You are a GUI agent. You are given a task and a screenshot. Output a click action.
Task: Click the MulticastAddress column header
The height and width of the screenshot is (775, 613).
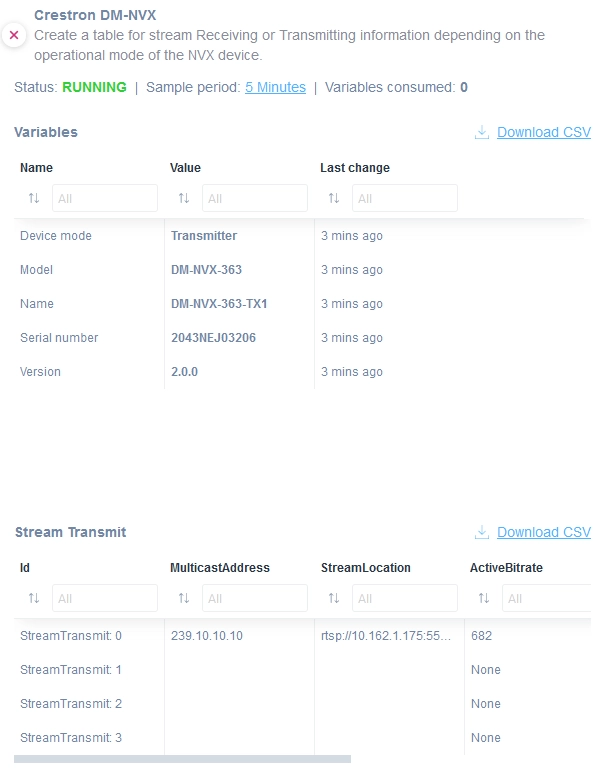point(220,567)
